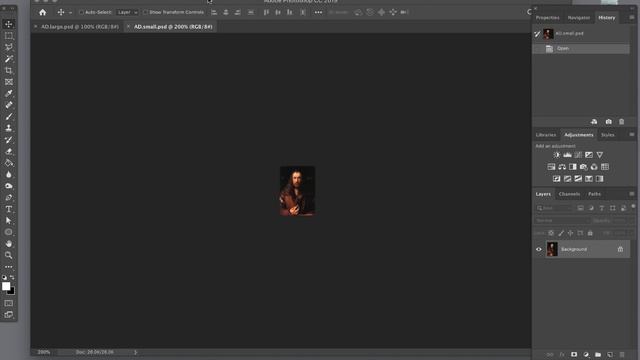The height and width of the screenshot is (360, 640).
Task: Click the background color swatch
Action: click(x=12, y=291)
